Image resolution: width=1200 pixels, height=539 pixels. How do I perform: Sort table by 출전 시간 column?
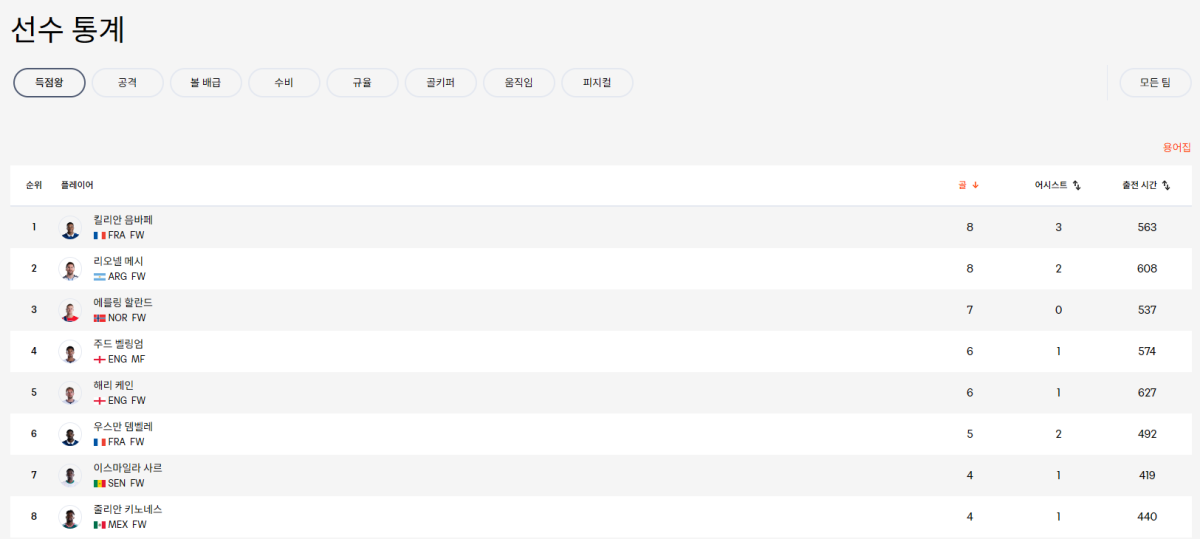(x=1146, y=185)
